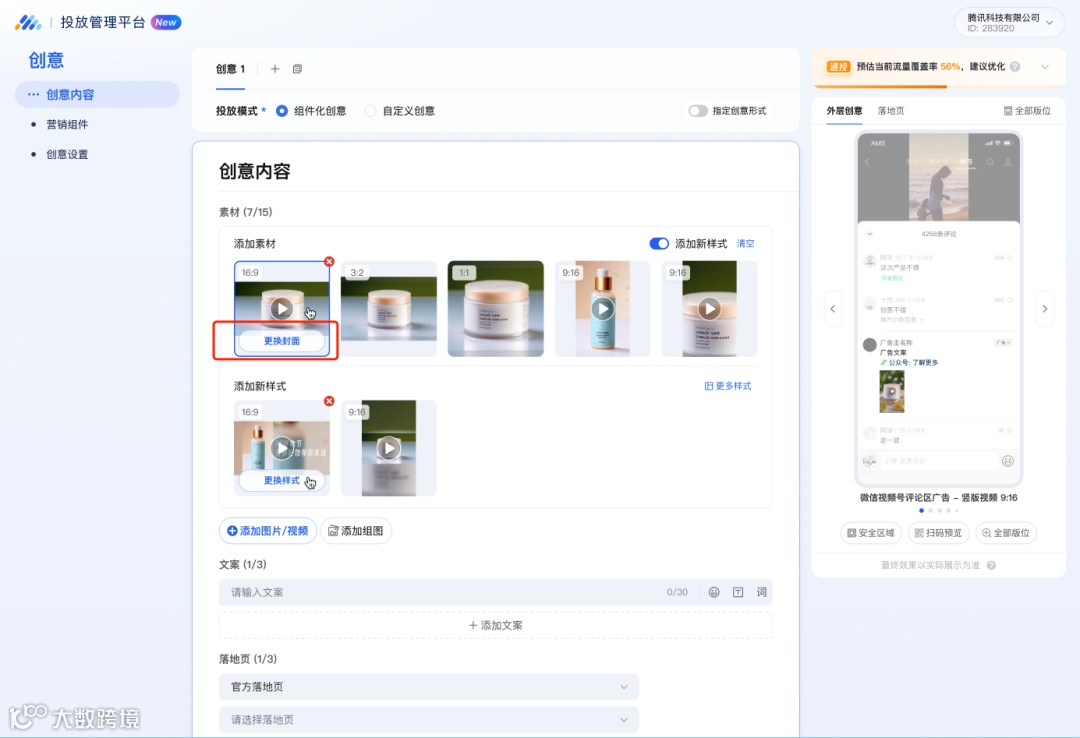Screen dimensions: 1080x738
Task: Remove the 16:9 new-style video via red X
Action: [329, 401]
